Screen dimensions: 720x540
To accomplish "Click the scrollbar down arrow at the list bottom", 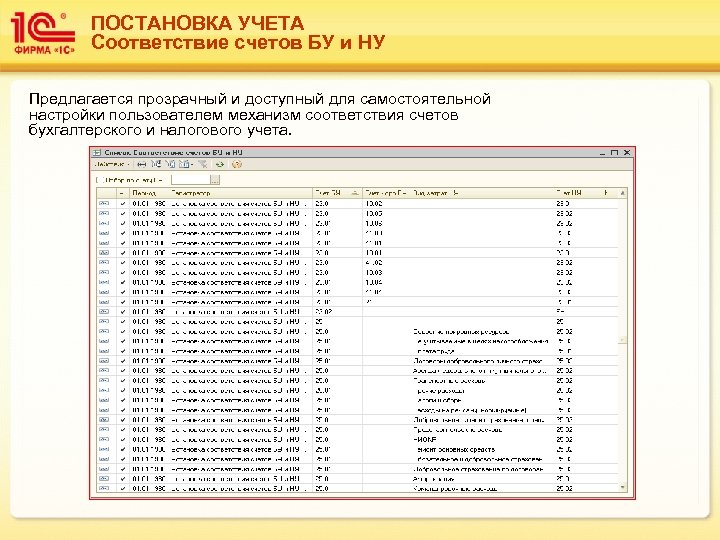I will pyautogui.click(x=623, y=487).
